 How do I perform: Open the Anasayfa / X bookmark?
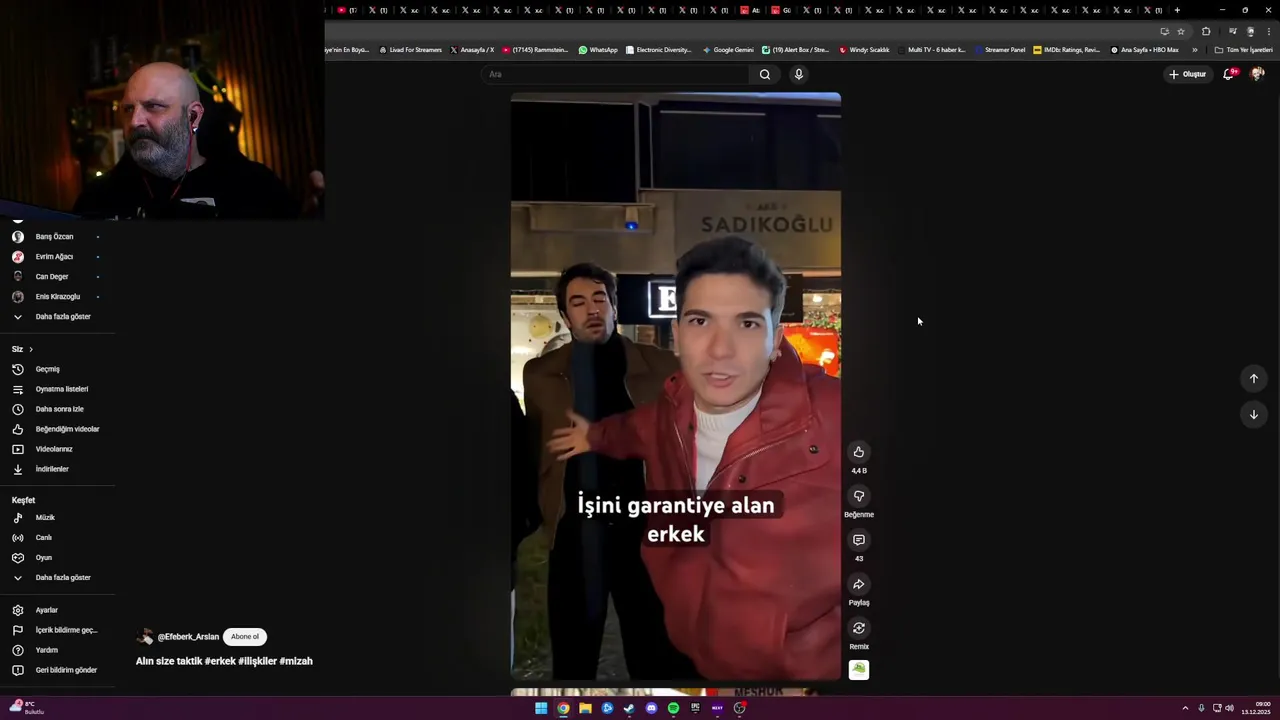point(472,50)
